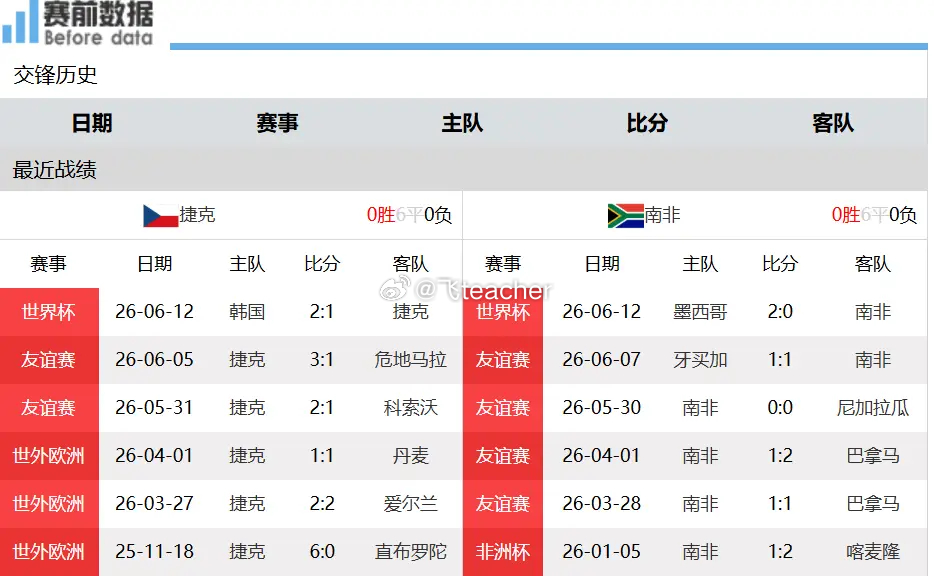Click 友谊赛 tag in the 牙买加 row
Image resolution: width=934 pixels, height=576 pixels.
pyautogui.click(x=503, y=360)
